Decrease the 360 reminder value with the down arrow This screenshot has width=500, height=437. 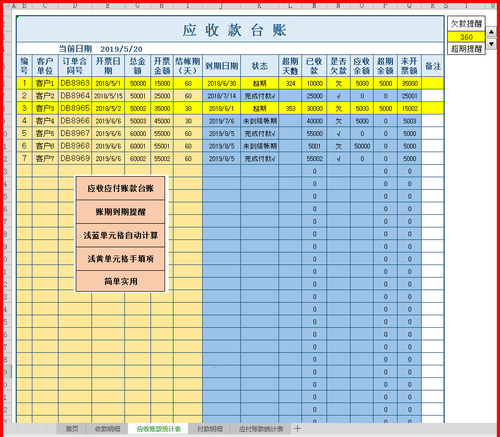(x=491, y=44)
